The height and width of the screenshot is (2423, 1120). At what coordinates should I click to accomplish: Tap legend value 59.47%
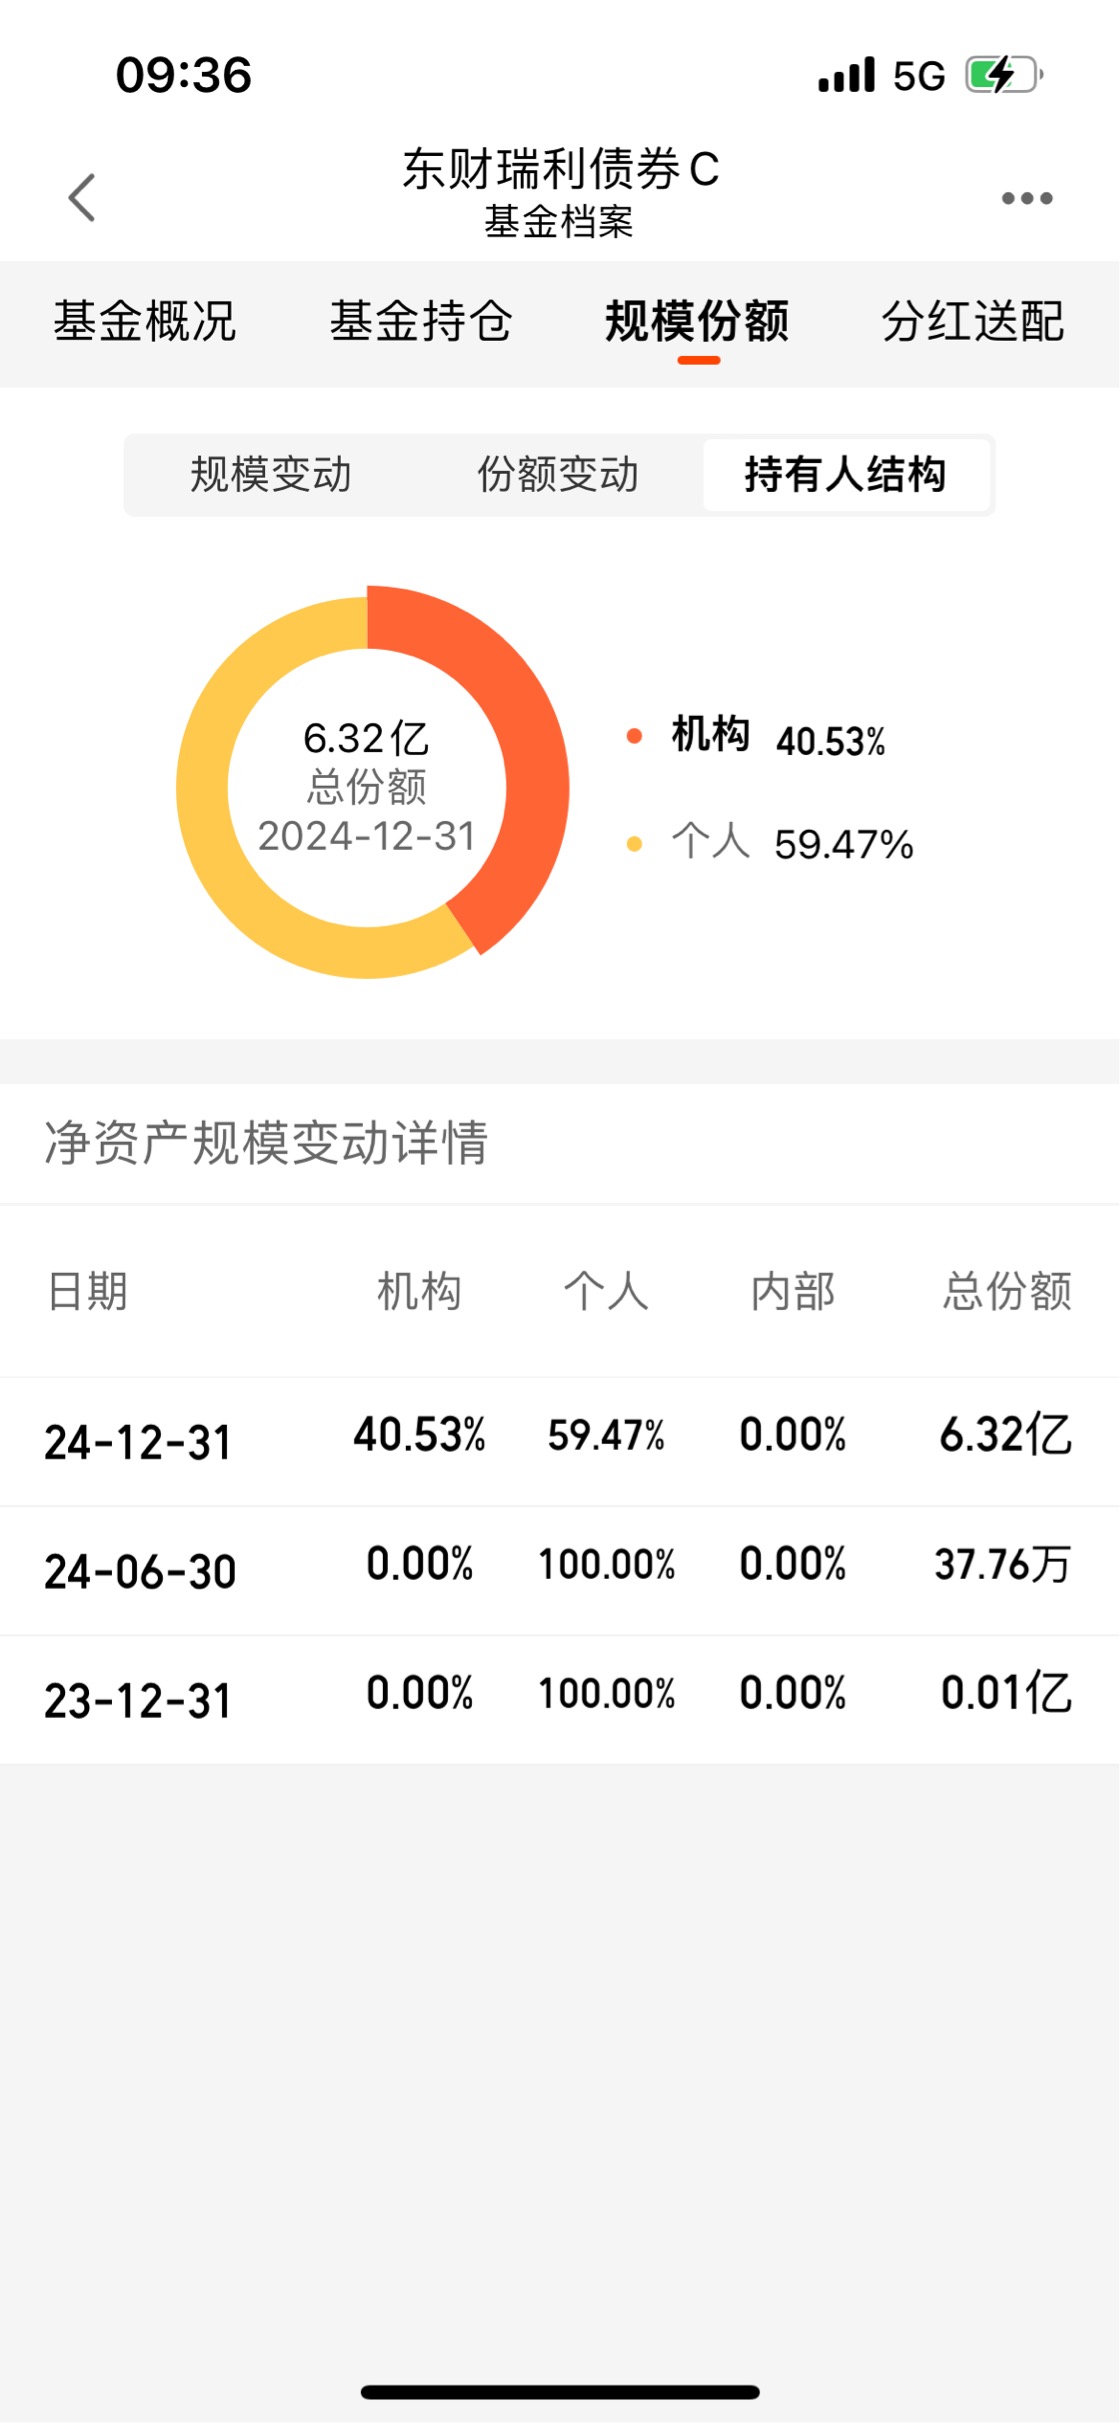[x=844, y=845]
